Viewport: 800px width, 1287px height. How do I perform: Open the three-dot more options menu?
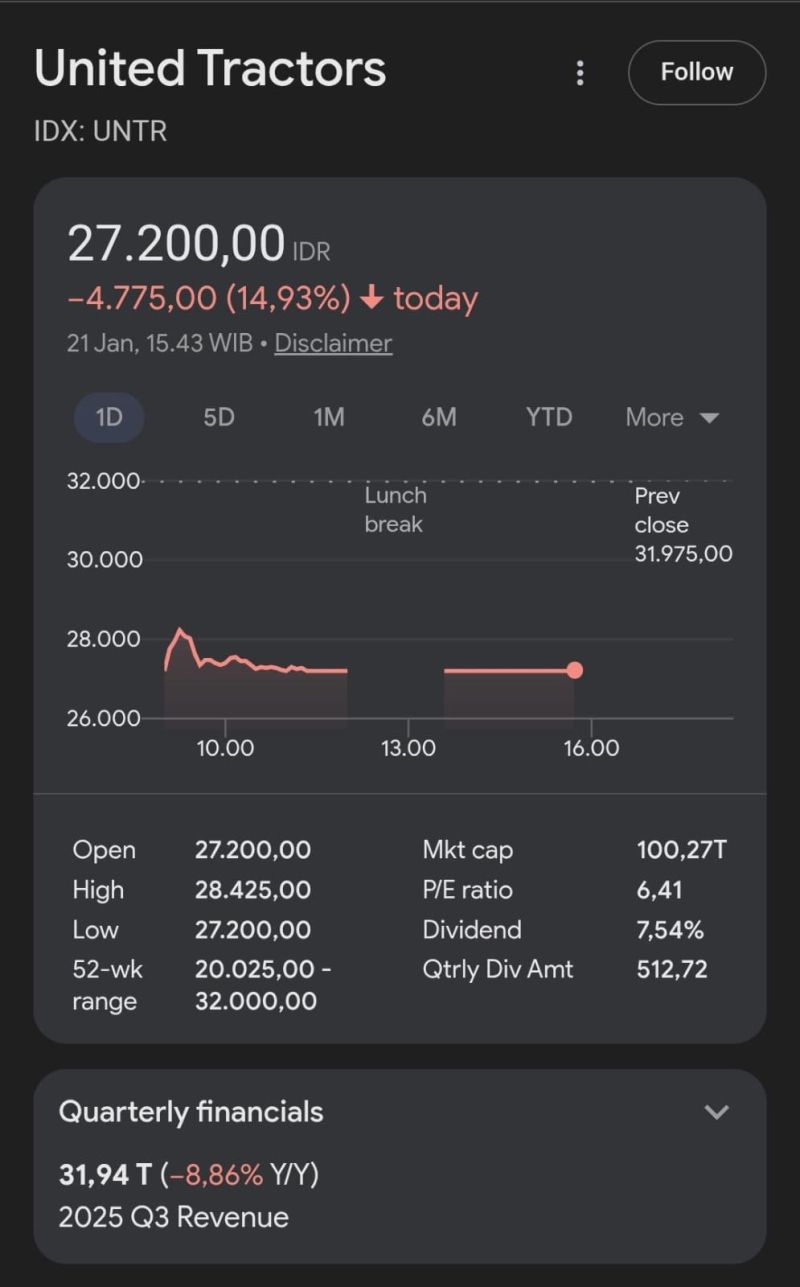coord(580,73)
